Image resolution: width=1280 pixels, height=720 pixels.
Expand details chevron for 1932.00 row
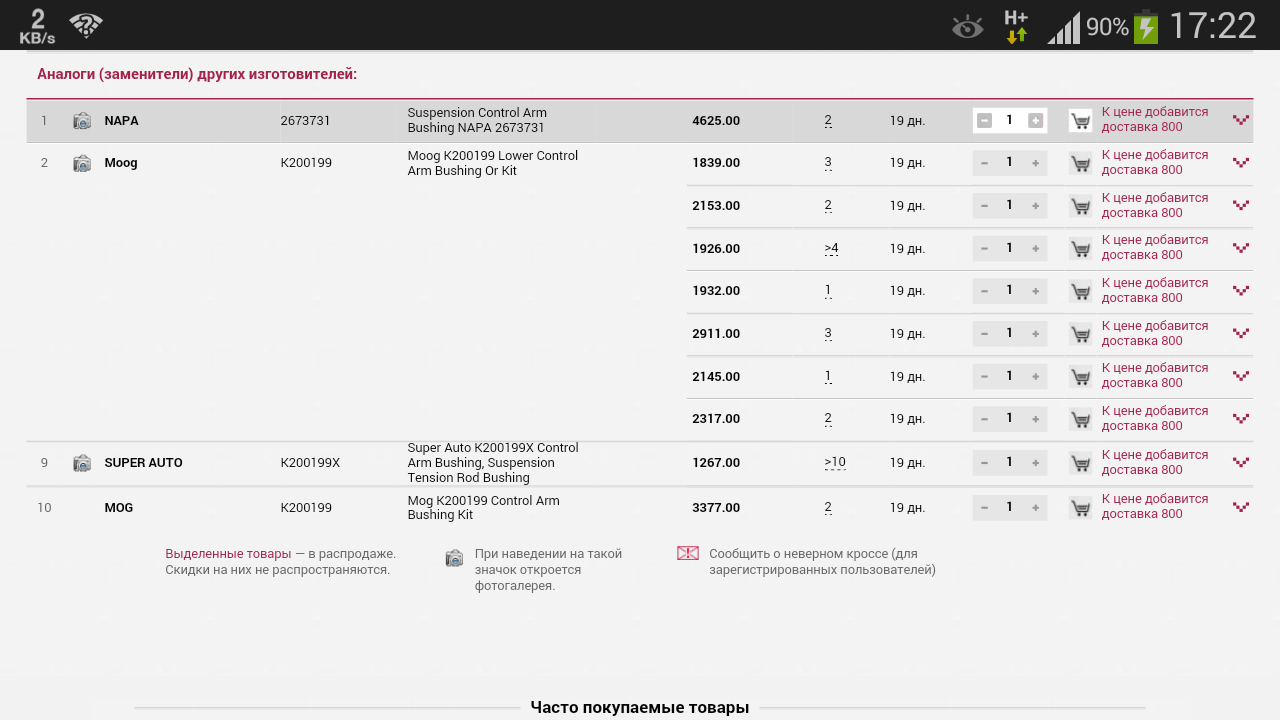(x=1241, y=290)
